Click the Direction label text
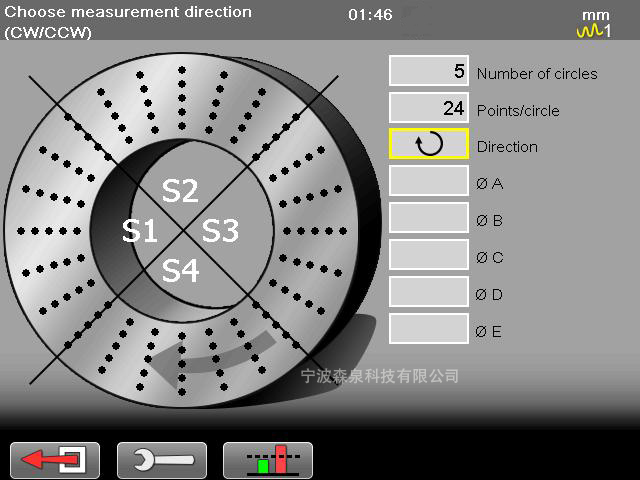The image size is (640, 480). 507,147
